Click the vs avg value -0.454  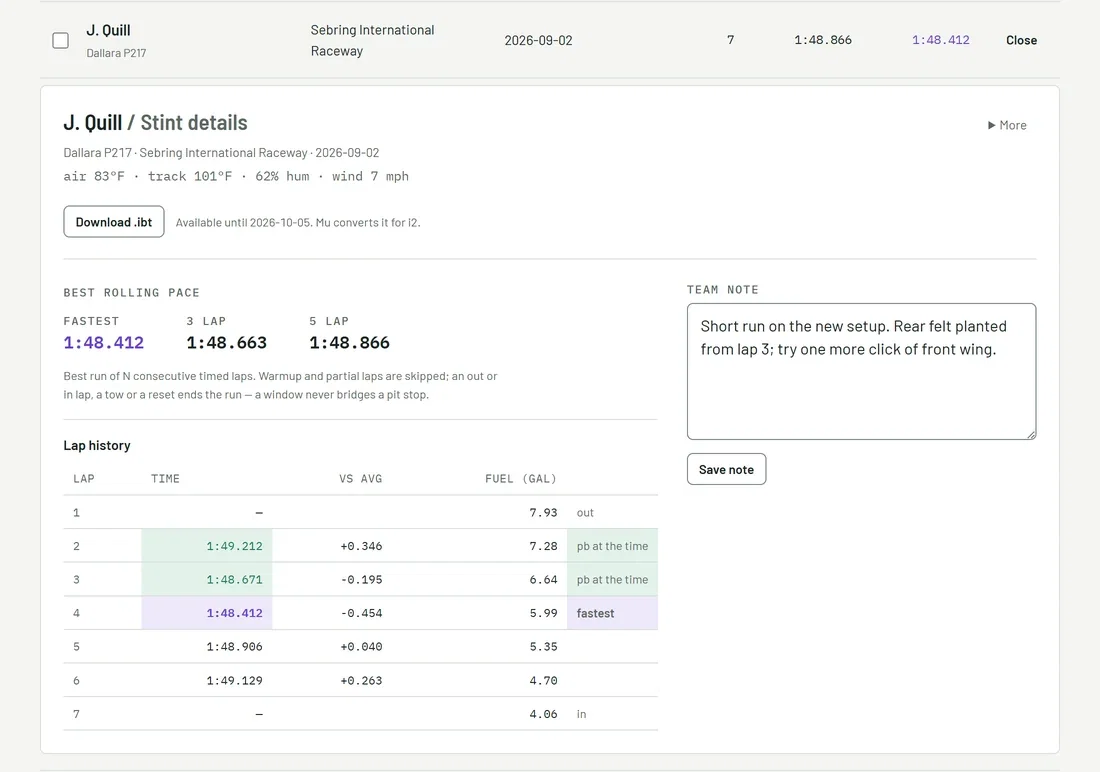click(361, 613)
